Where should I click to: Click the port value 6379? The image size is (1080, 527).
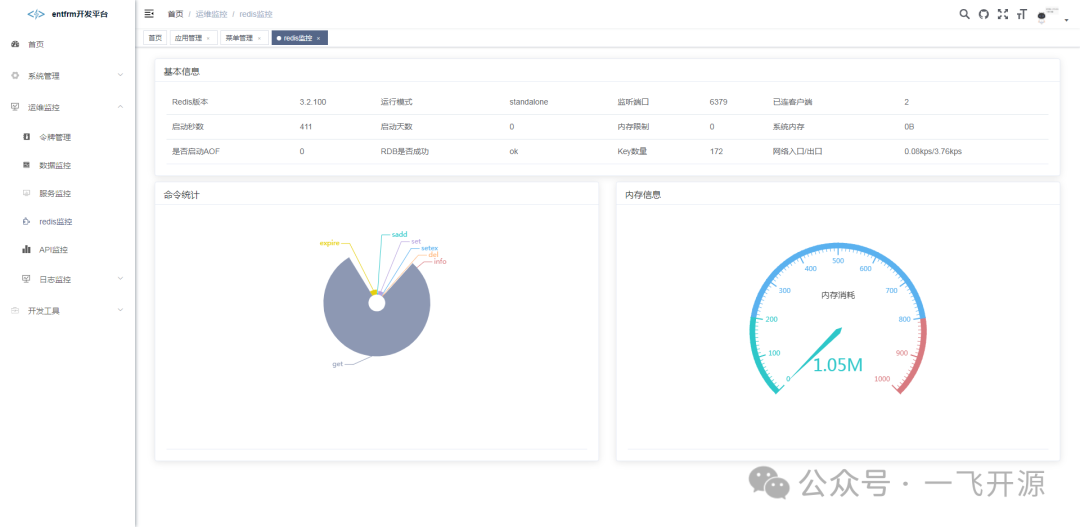coord(718,102)
